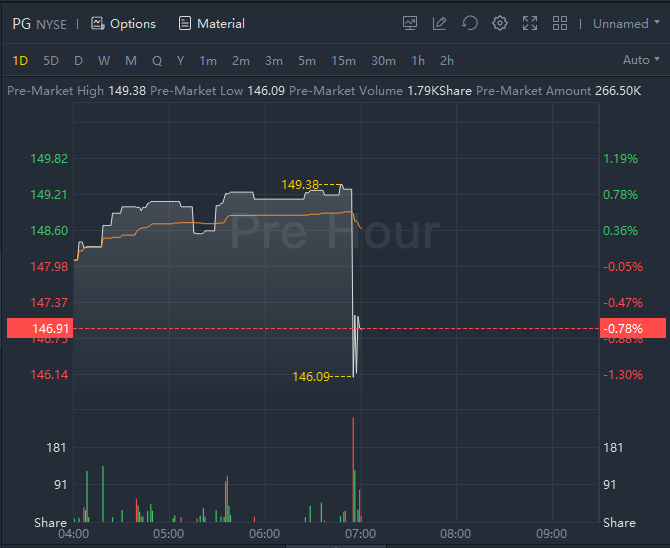Switch to the D daily chart

(x=78, y=61)
